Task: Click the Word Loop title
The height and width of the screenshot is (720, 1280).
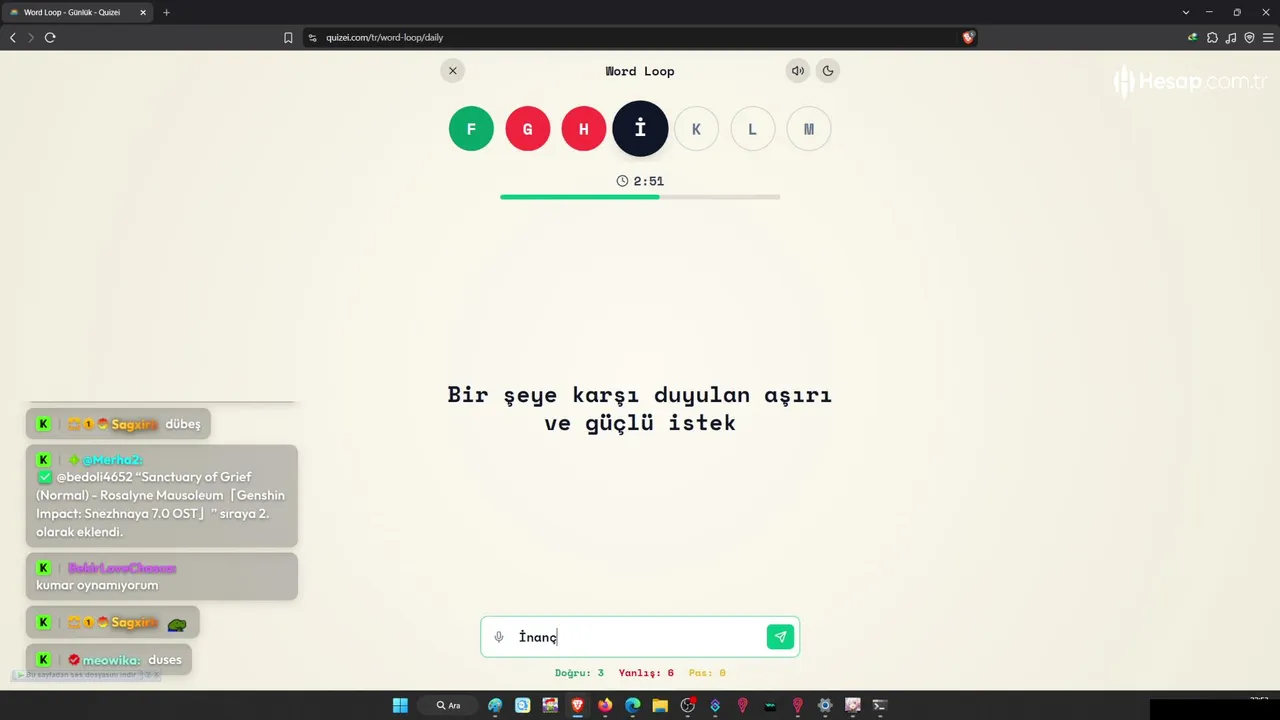Action: tap(640, 71)
